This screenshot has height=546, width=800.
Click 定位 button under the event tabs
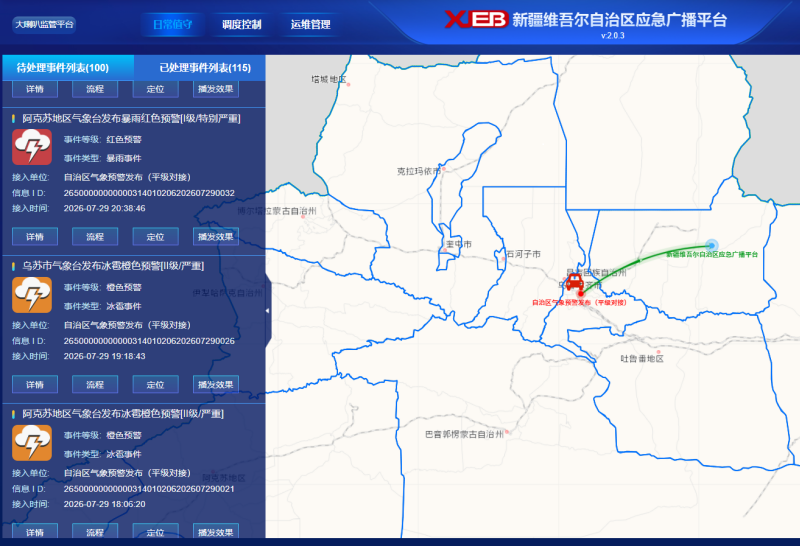pyautogui.click(x=156, y=89)
